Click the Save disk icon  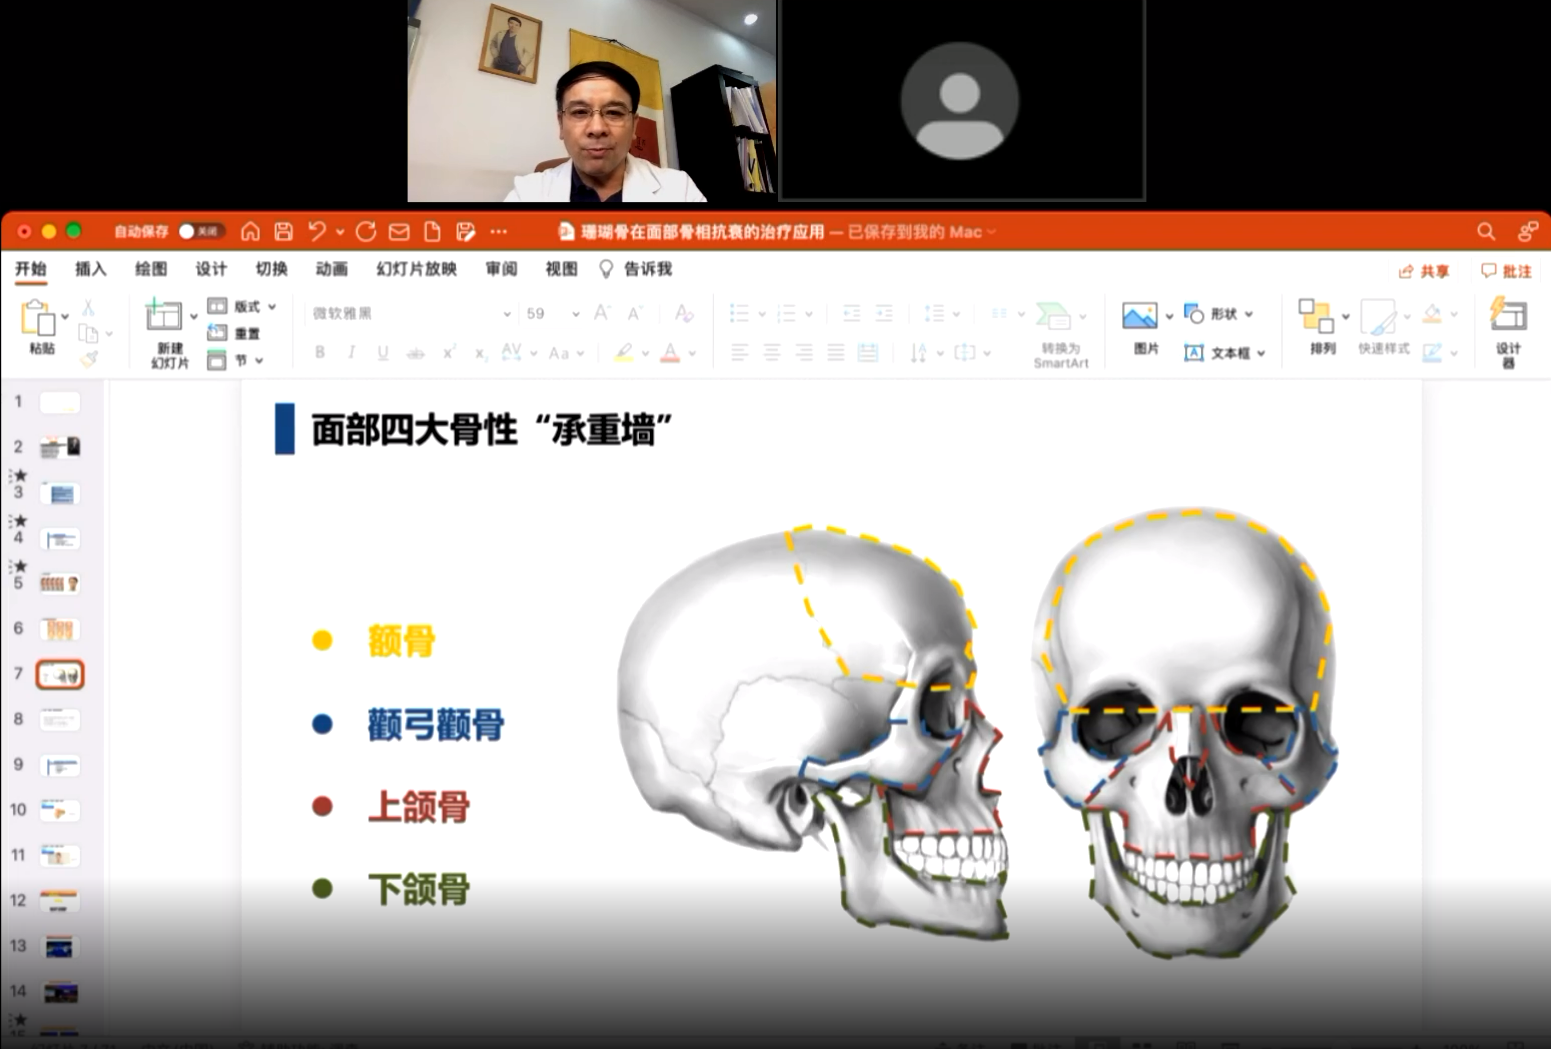(x=284, y=231)
